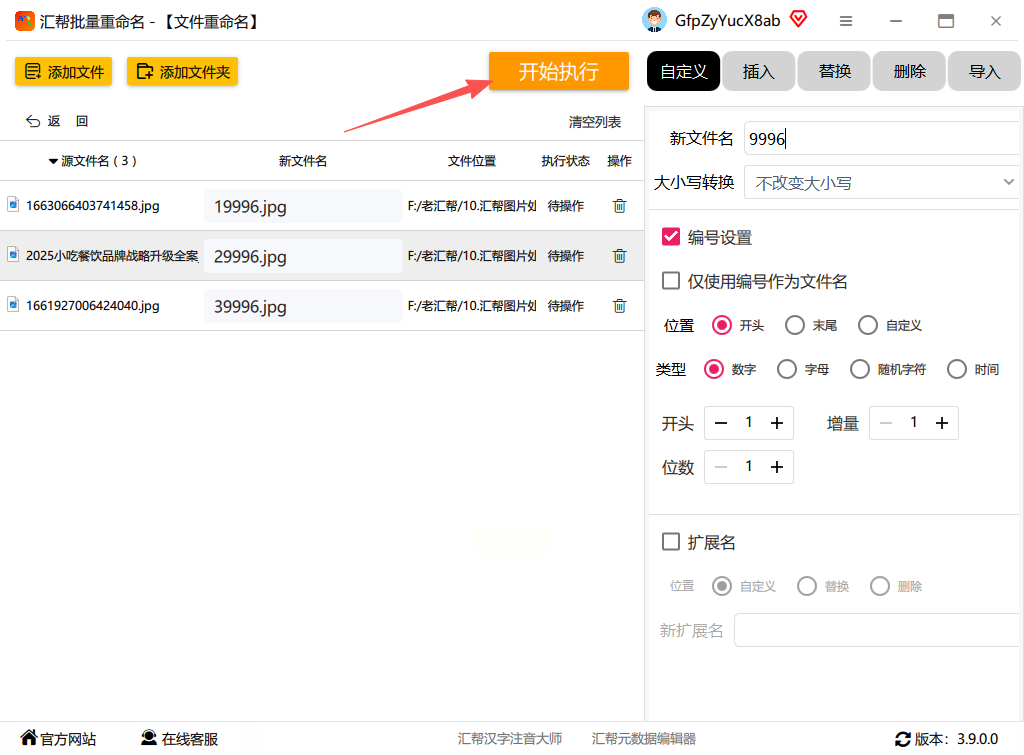
Task: Click file icon of 1663066403741458.jpg
Action: pos(13,205)
